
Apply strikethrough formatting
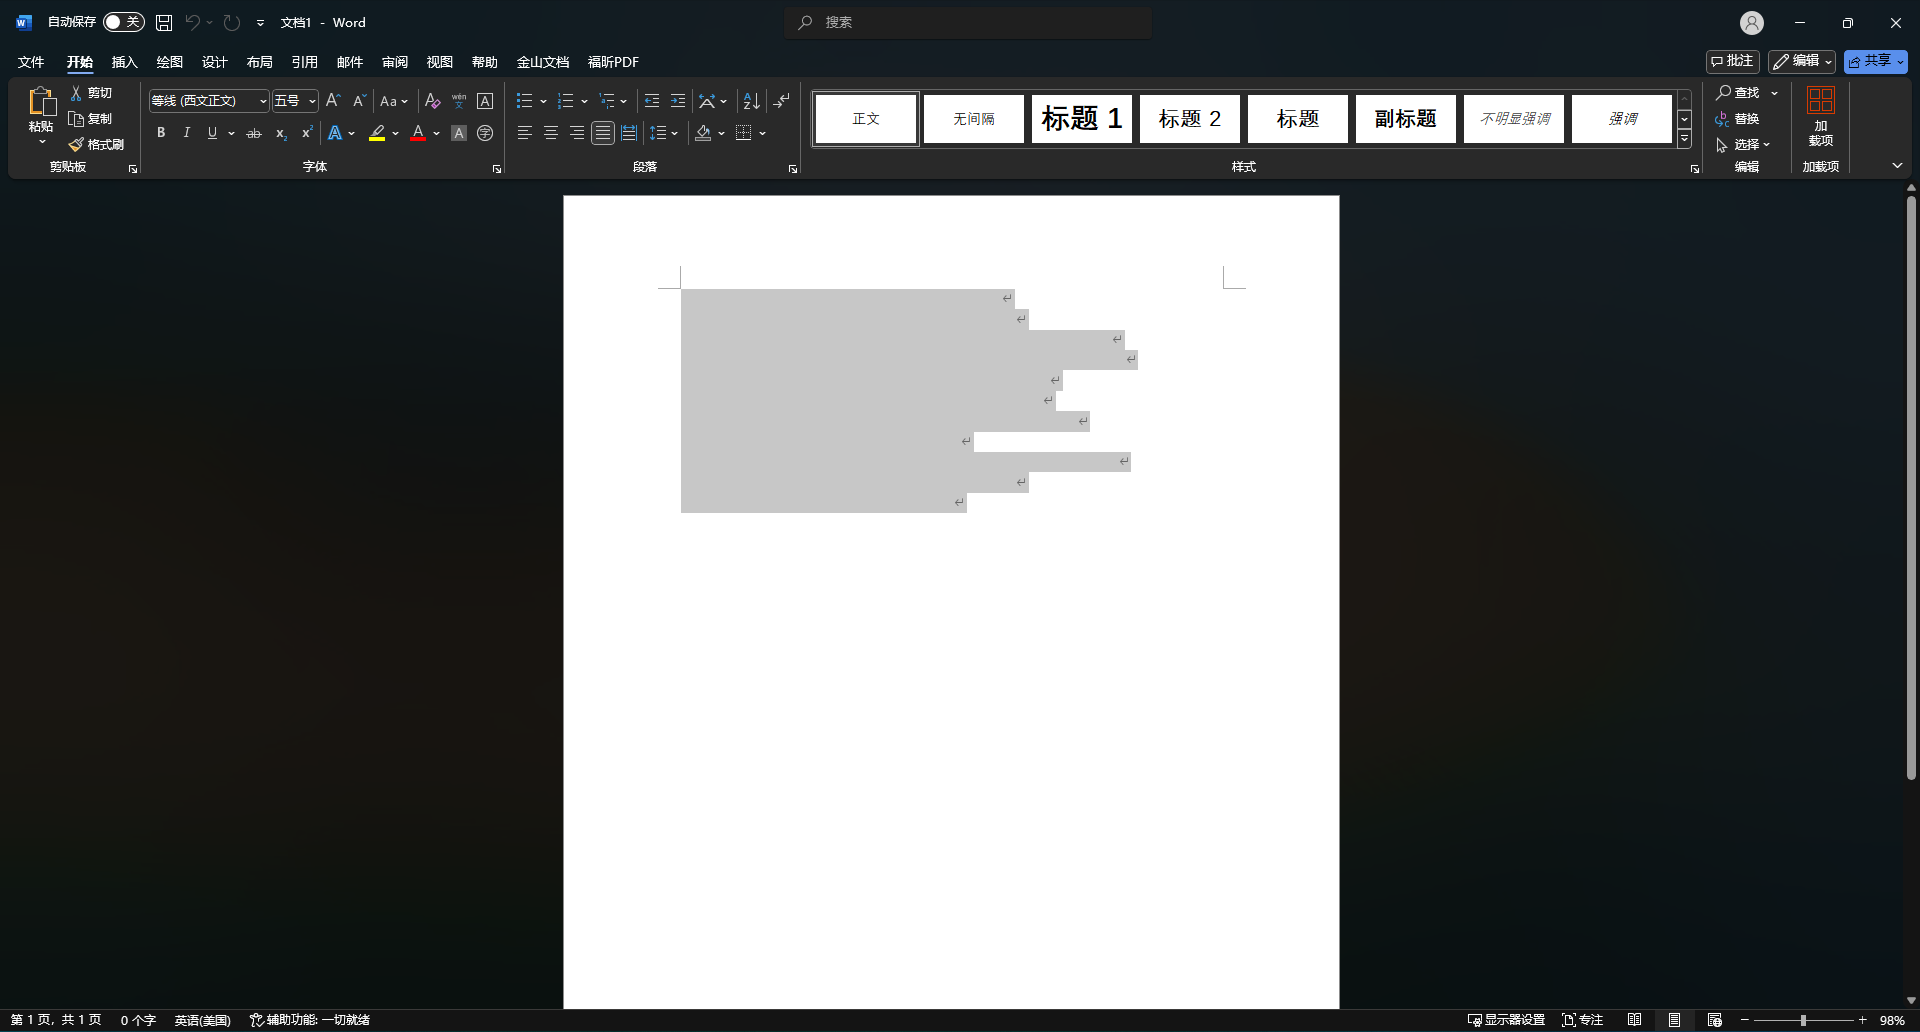(x=254, y=133)
